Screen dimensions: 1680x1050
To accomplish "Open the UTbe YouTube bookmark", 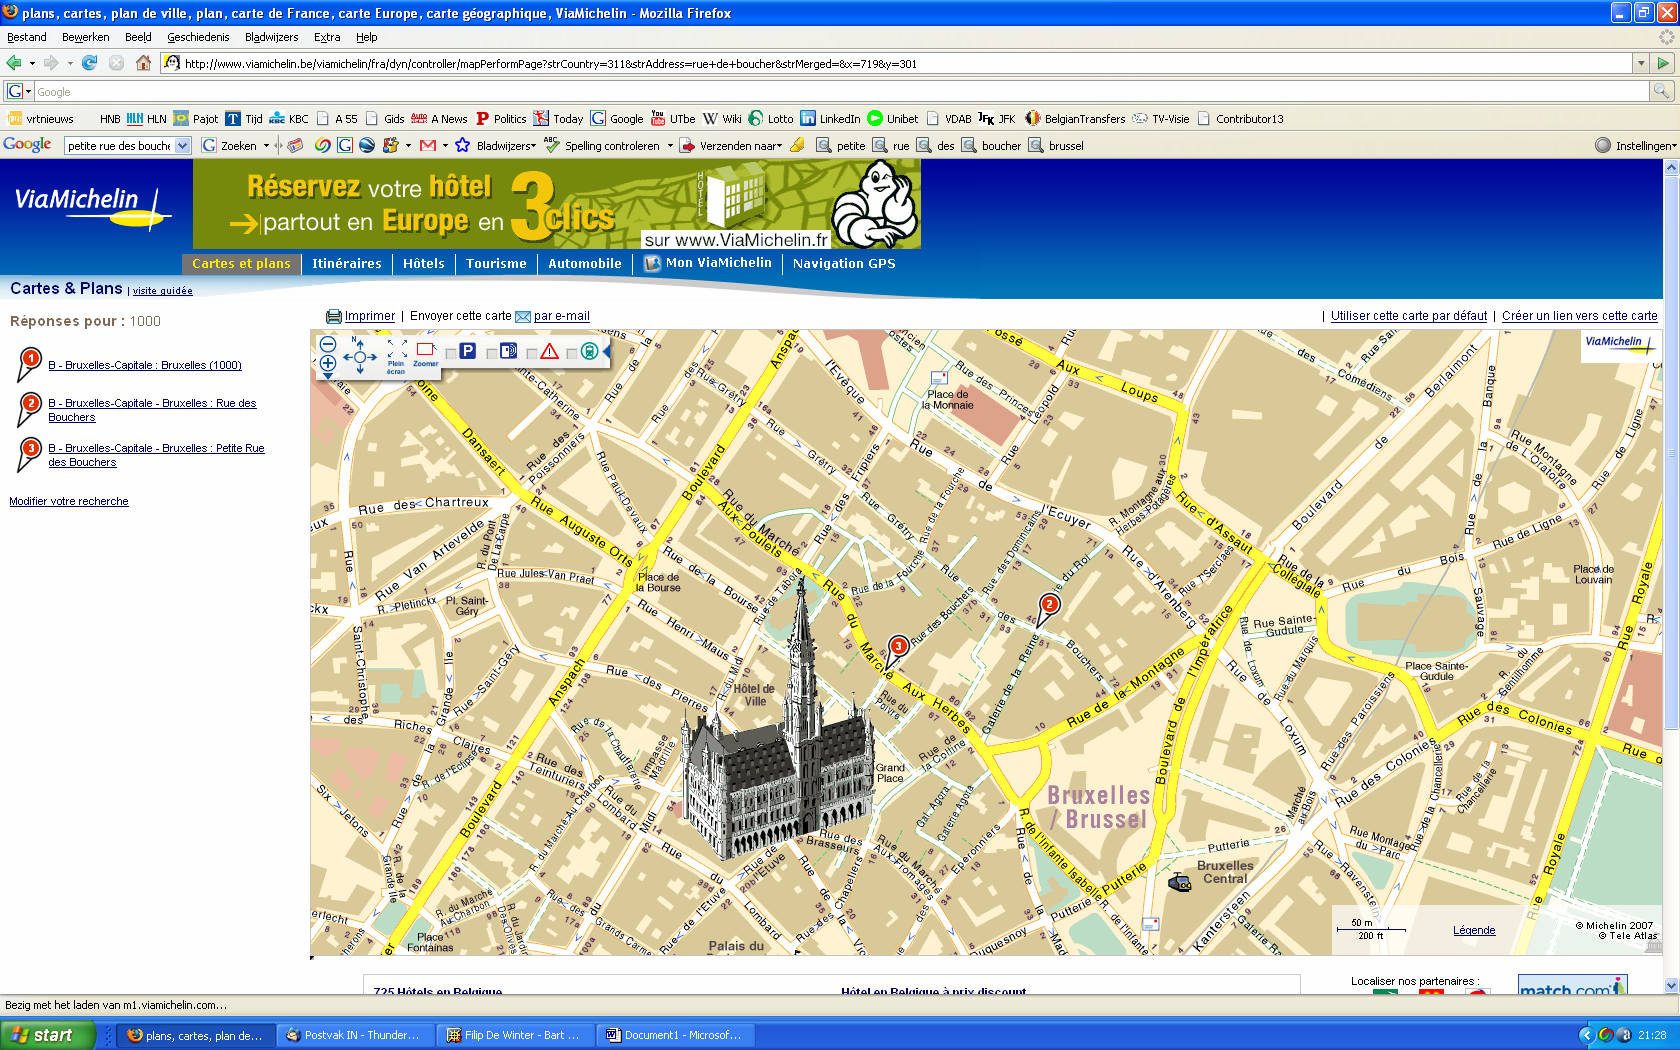I will pyautogui.click(x=672, y=118).
